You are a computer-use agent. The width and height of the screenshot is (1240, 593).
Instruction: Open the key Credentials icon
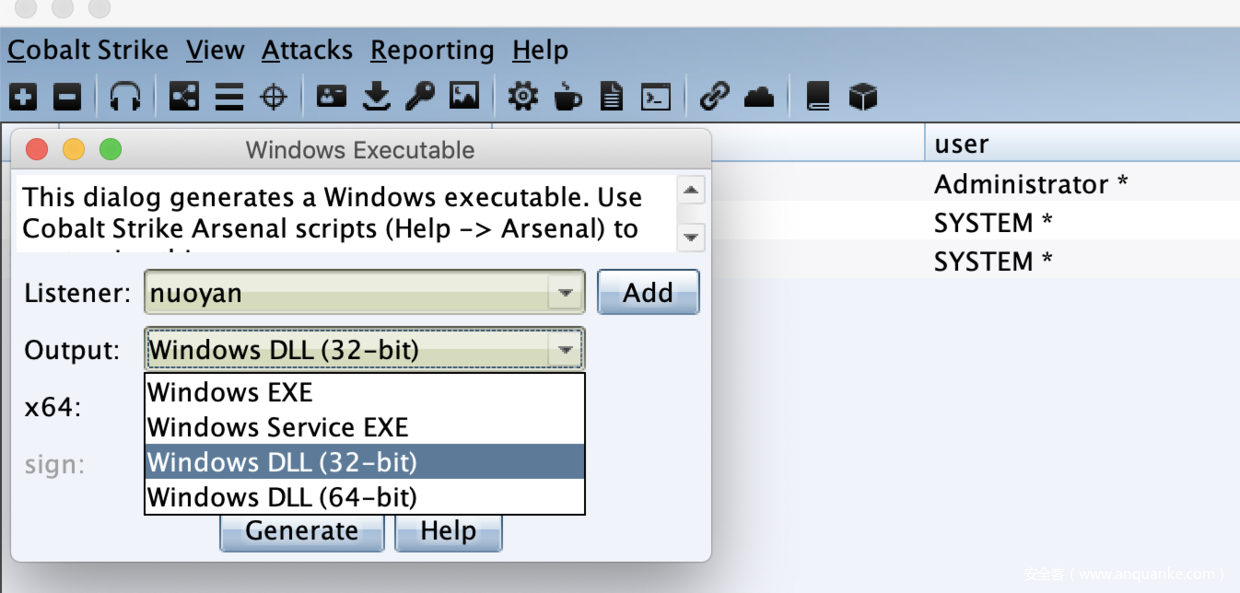click(419, 97)
